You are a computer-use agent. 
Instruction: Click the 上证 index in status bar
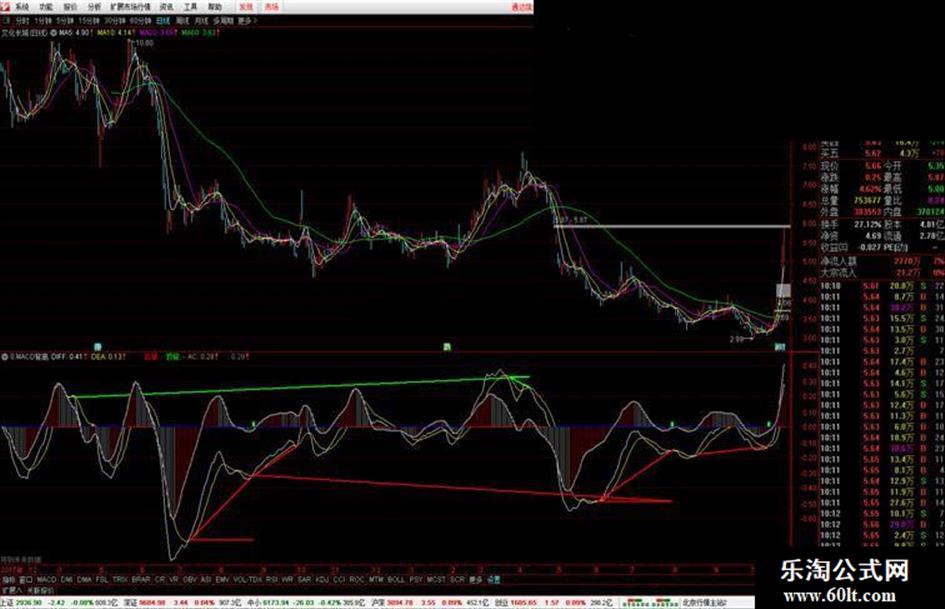pyautogui.click(x=7, y=602)
